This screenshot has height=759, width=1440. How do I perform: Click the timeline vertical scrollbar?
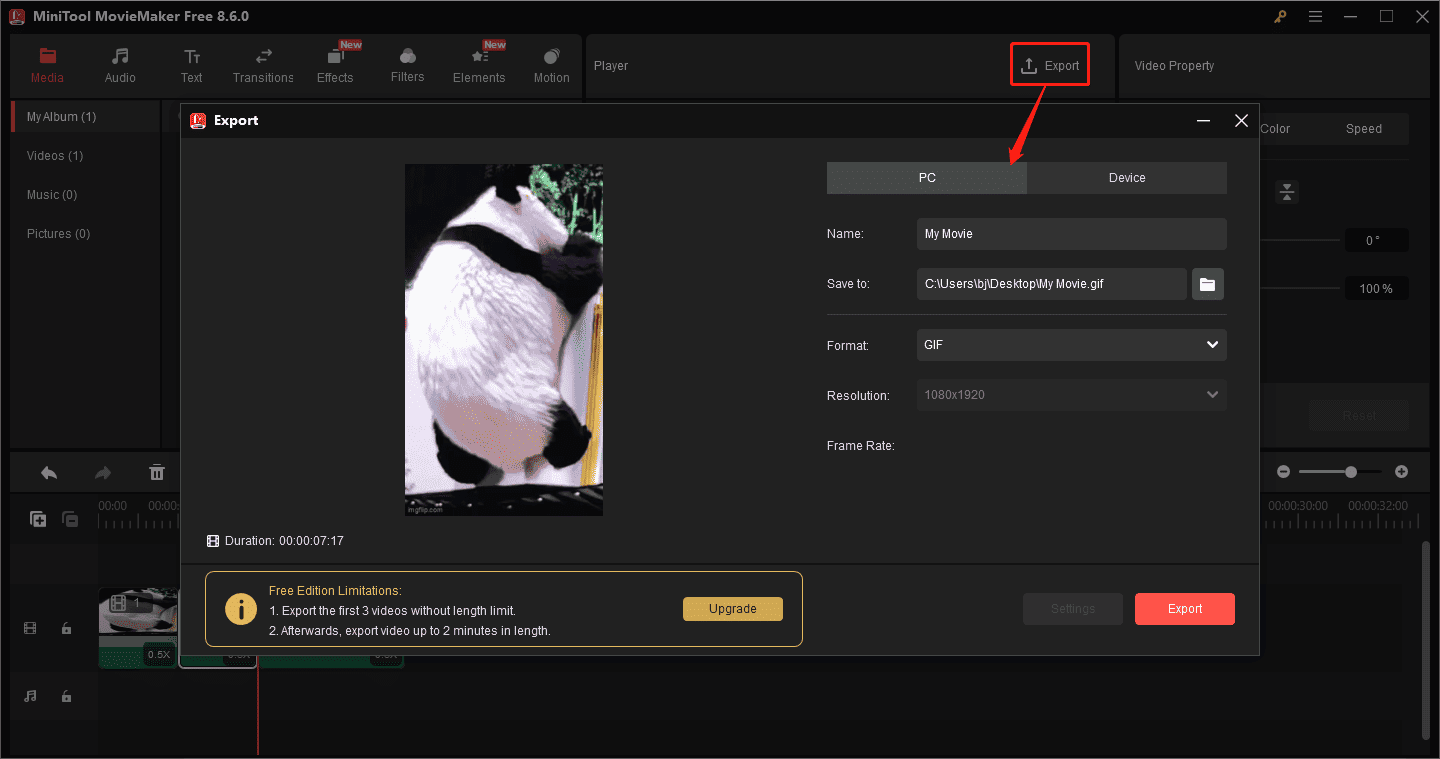coord(1426,640)
